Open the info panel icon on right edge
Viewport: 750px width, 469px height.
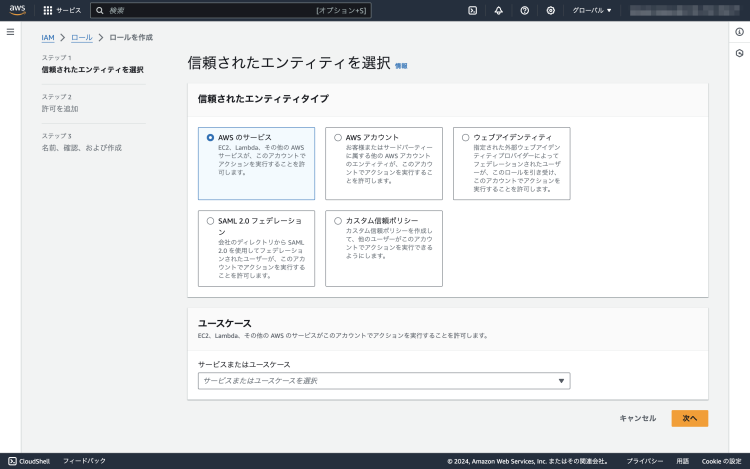click(739, 32)
